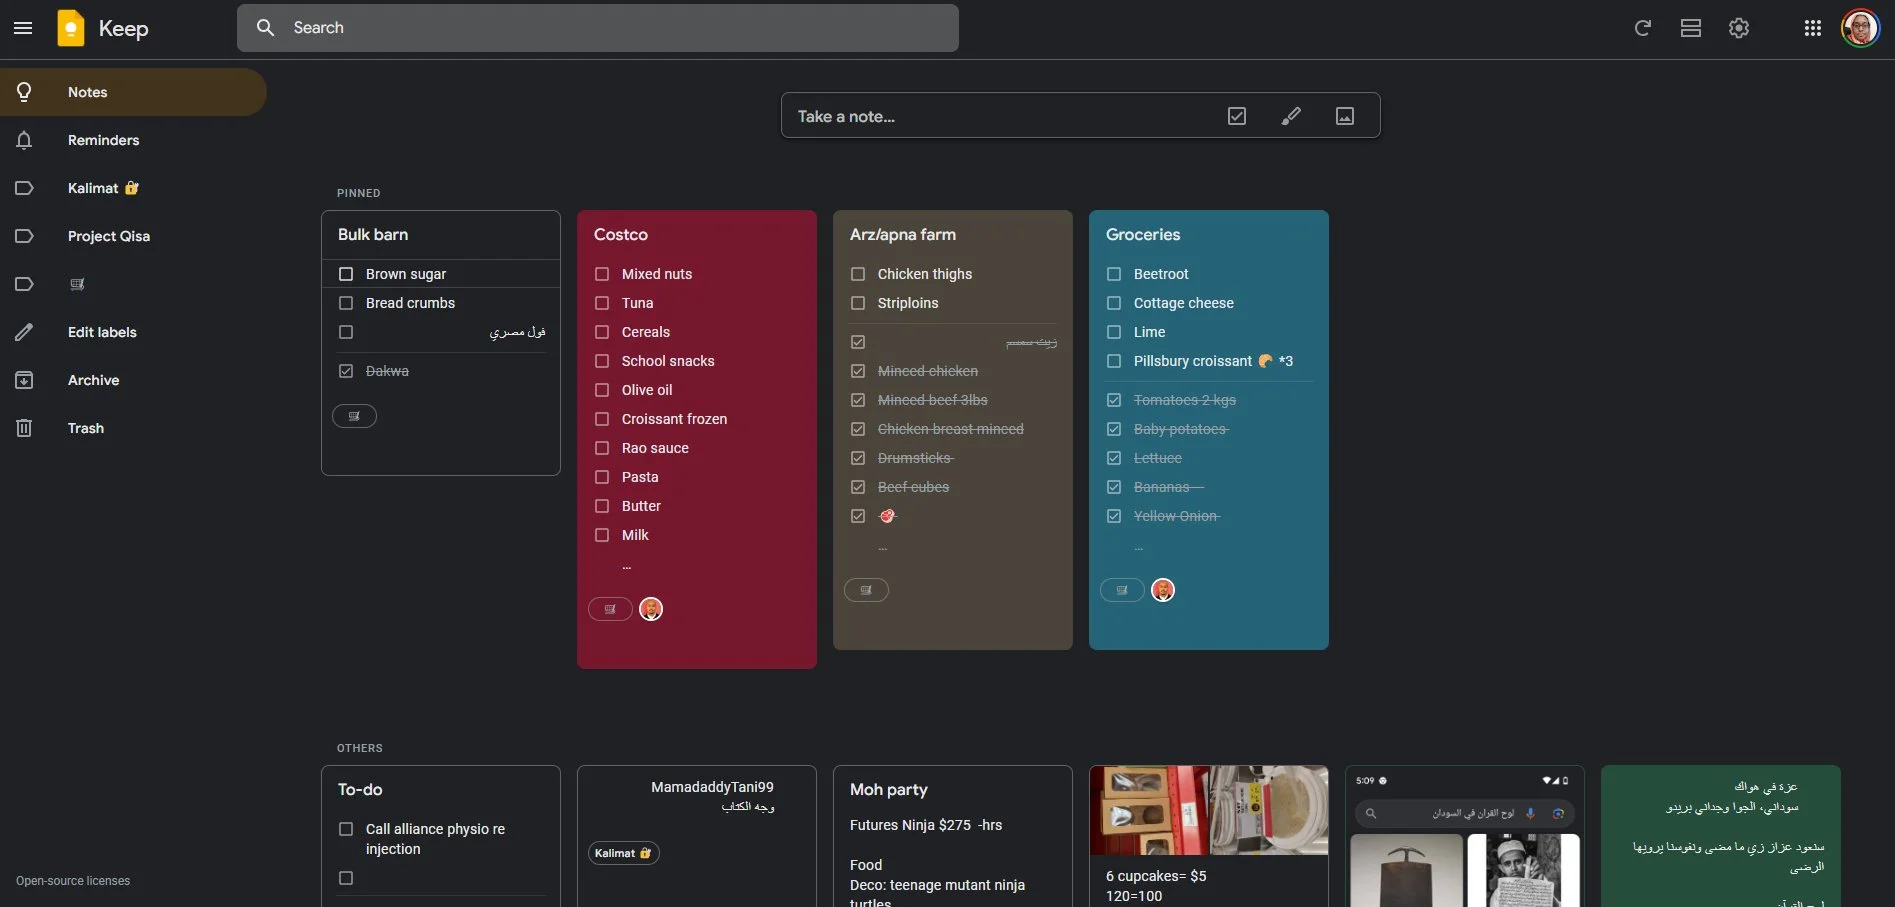Viewport: 1895px width, 907px height.
Task: Check the Pillsbury croissant checkbox
Action: click(x=1114, y=361)
